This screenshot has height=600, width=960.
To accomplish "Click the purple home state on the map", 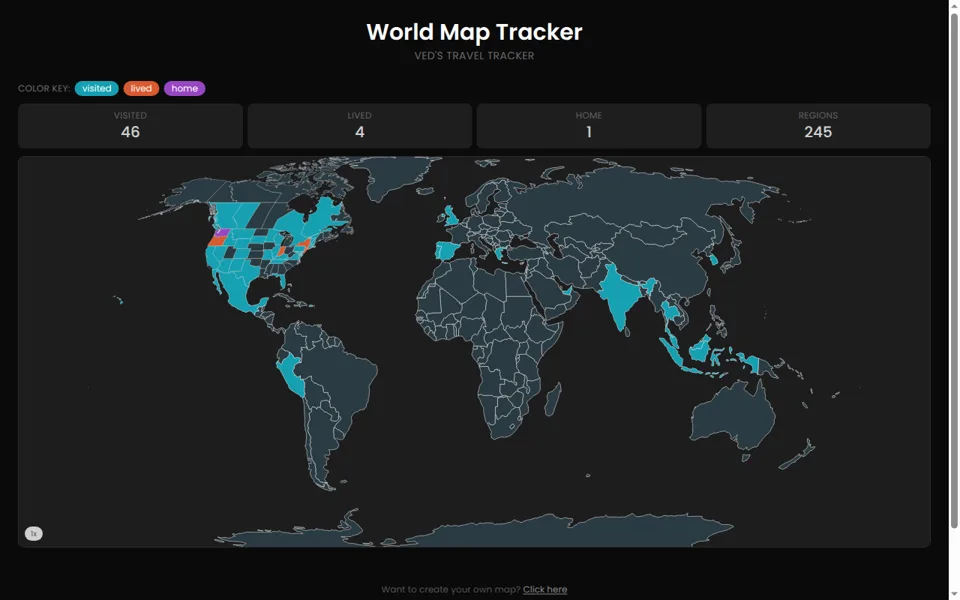I will click(x=222, y=233).
